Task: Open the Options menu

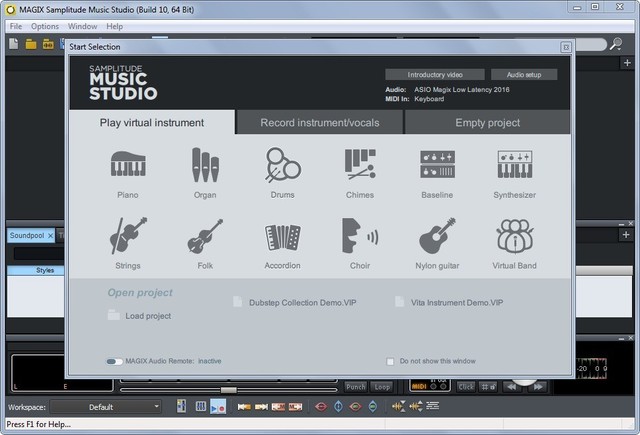Action: coord(45,26)
